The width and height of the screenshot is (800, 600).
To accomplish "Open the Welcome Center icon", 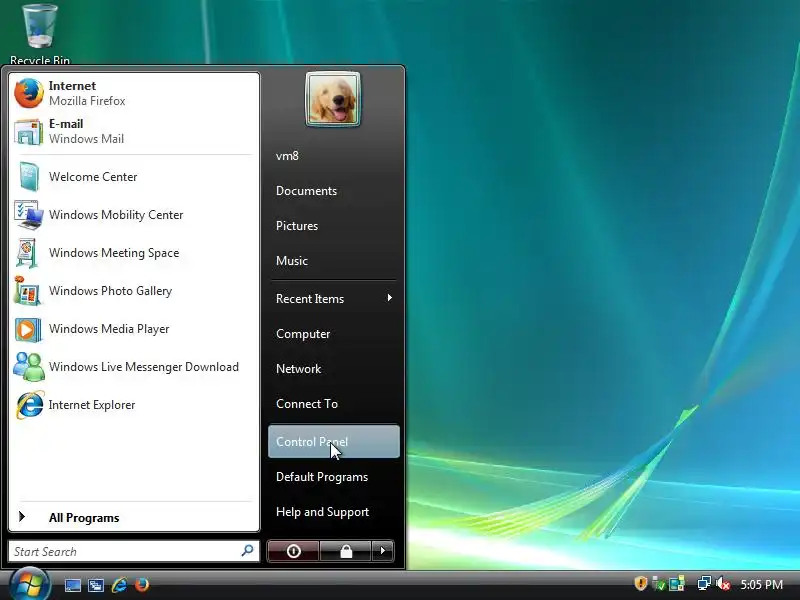I will [29, 177].
